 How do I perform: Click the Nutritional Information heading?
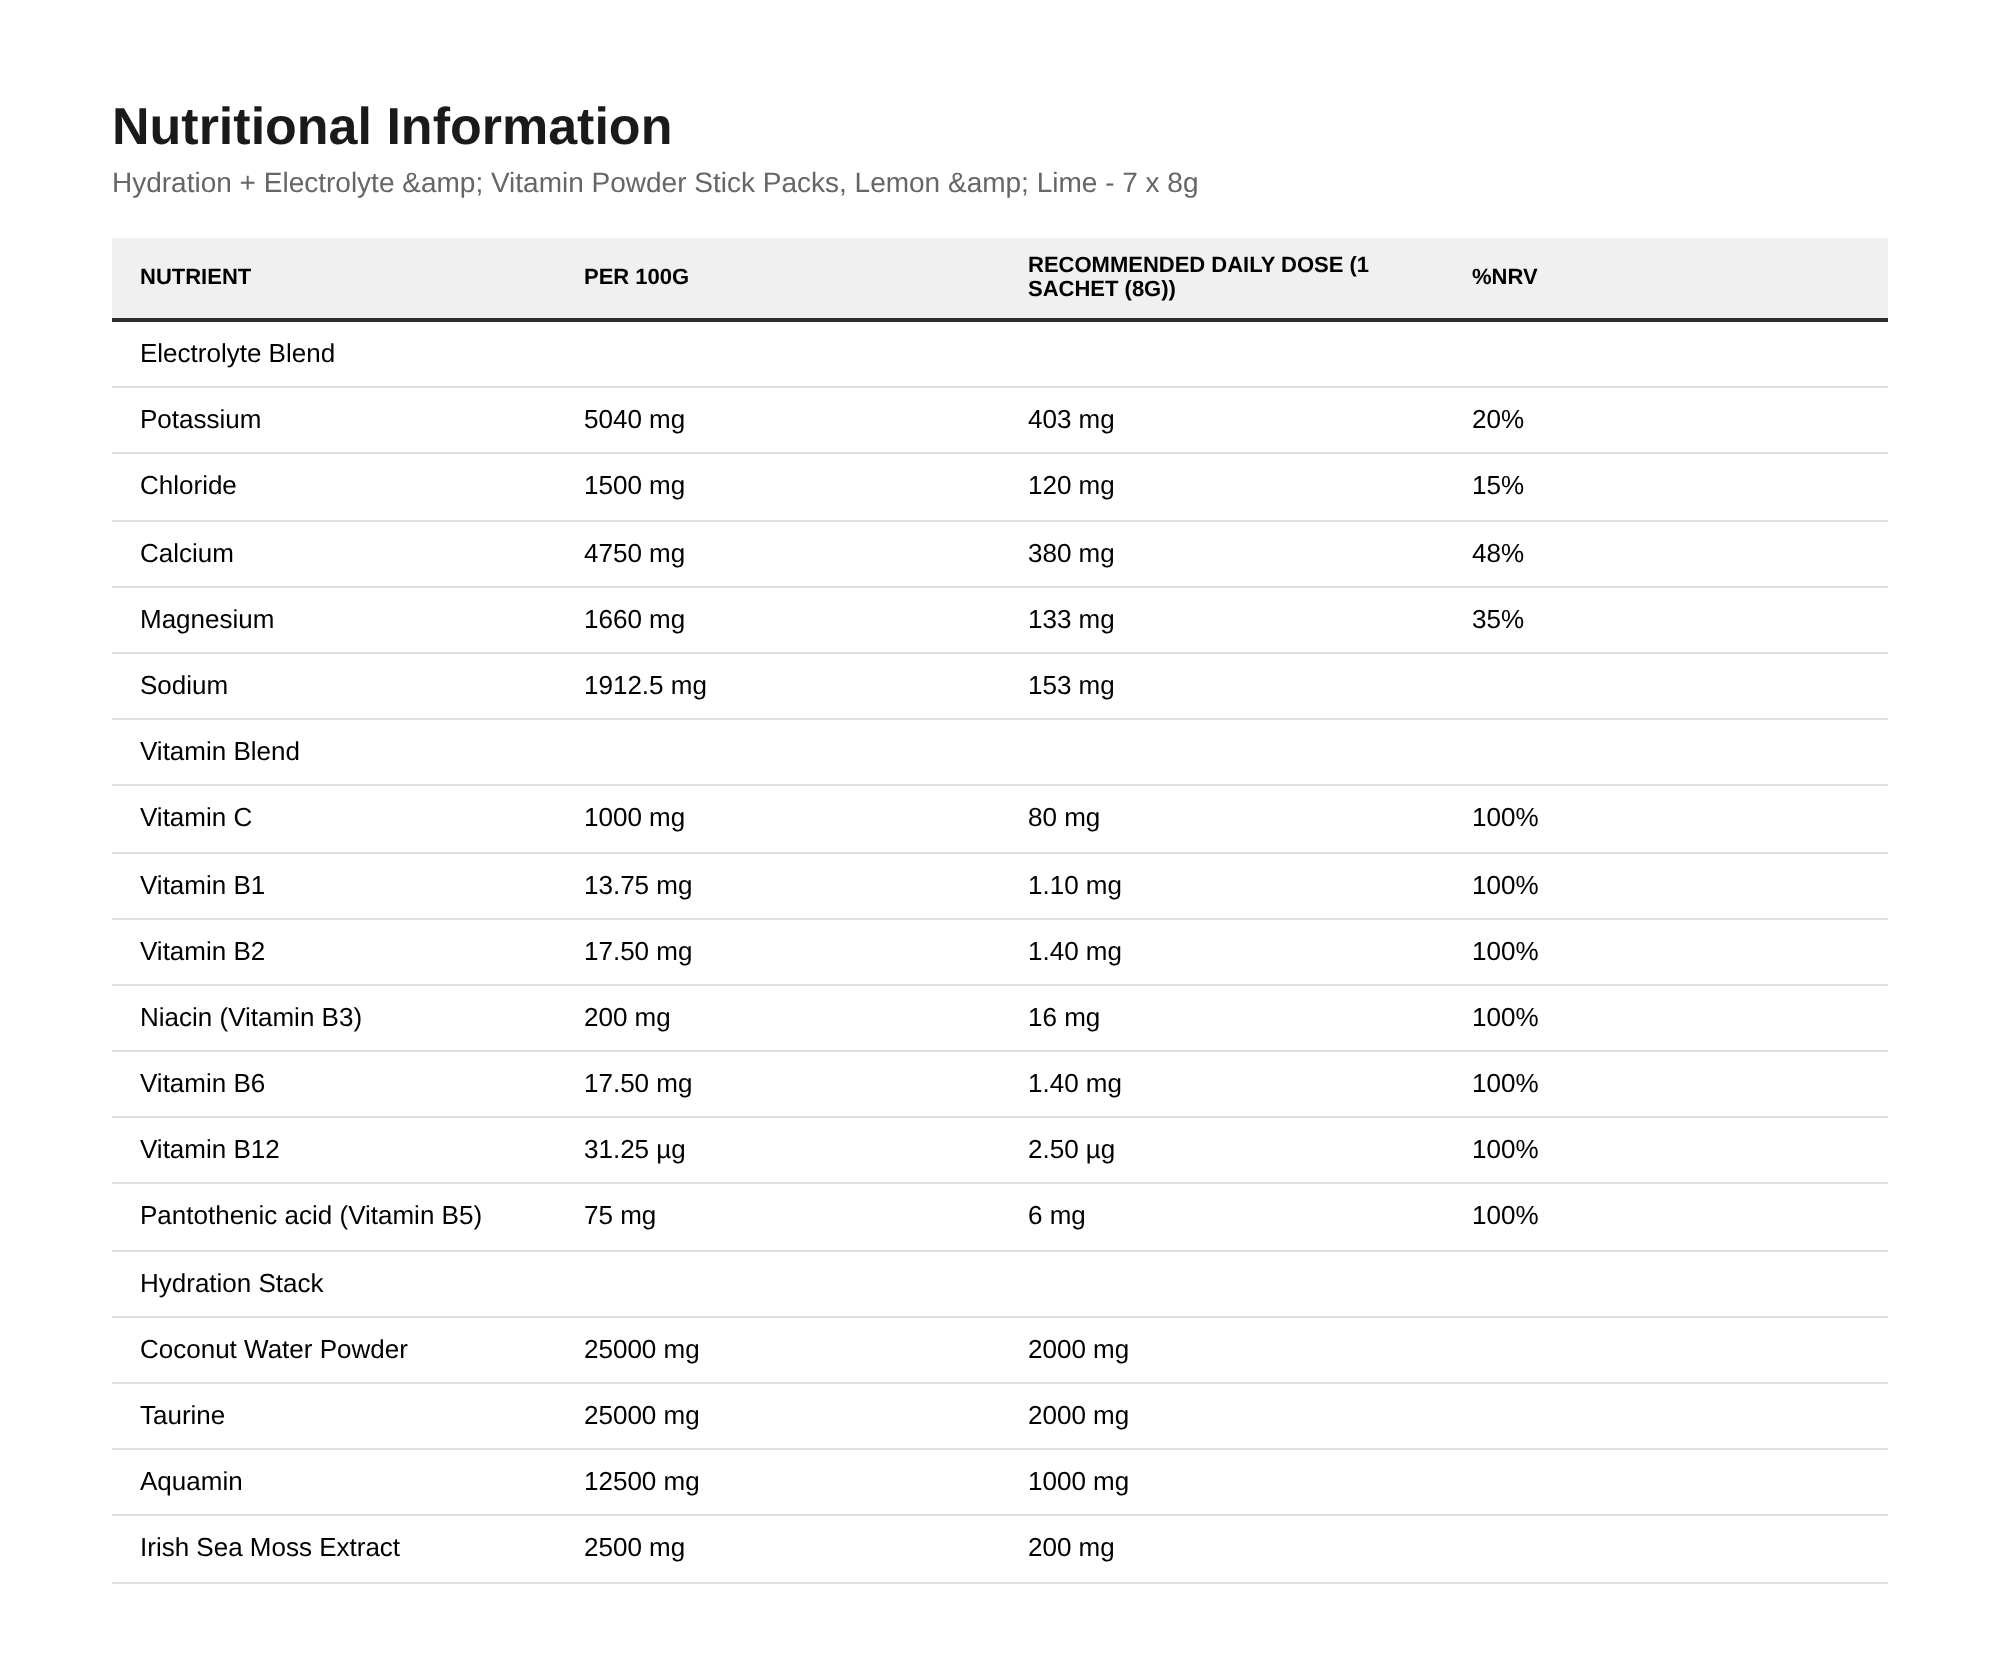(391, 127)
